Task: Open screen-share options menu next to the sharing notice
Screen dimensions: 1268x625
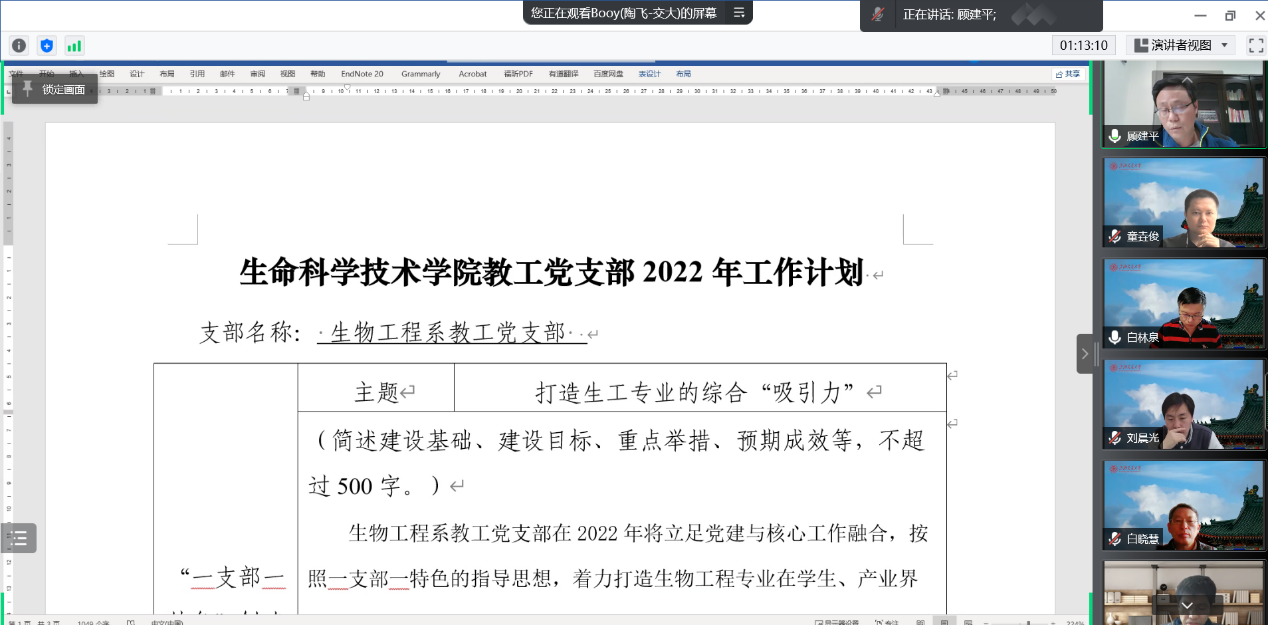Action: (739, 13)
